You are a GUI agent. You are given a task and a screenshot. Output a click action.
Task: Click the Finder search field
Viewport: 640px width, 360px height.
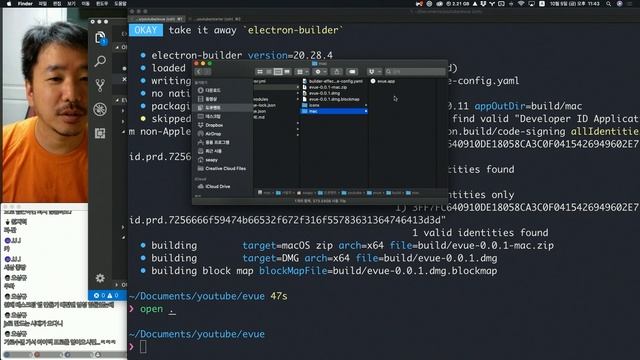414,72
